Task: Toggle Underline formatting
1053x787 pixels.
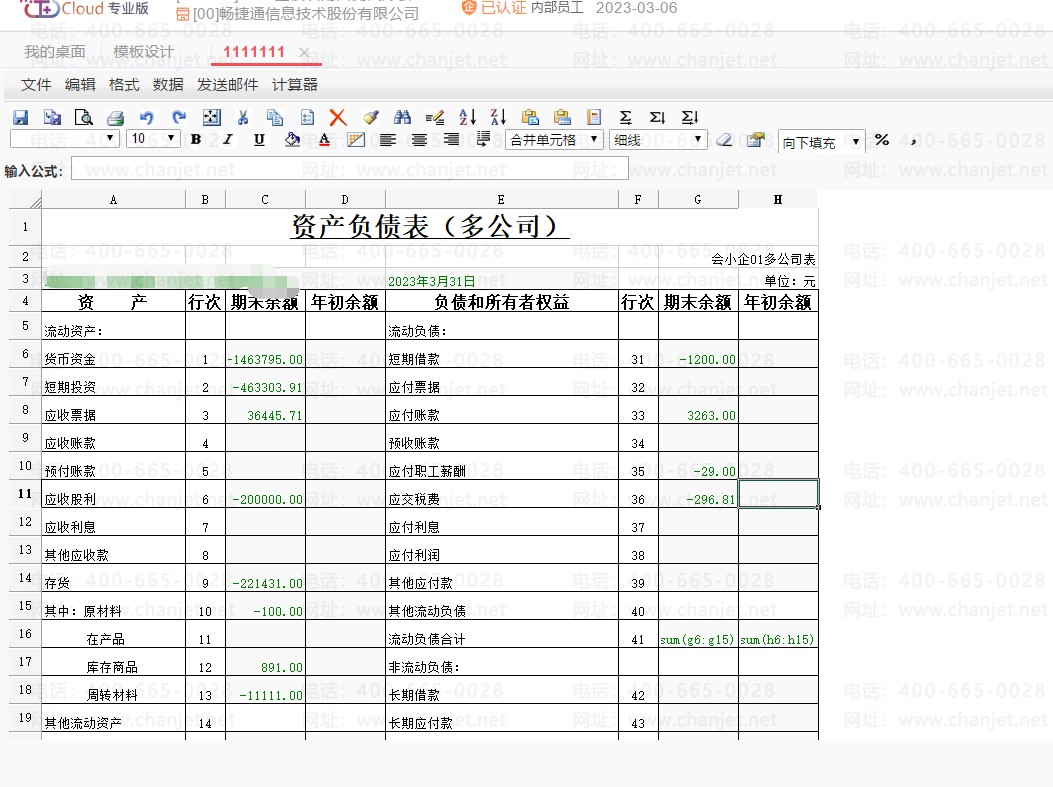Action: pyautogui.click(x=259, y=139)
